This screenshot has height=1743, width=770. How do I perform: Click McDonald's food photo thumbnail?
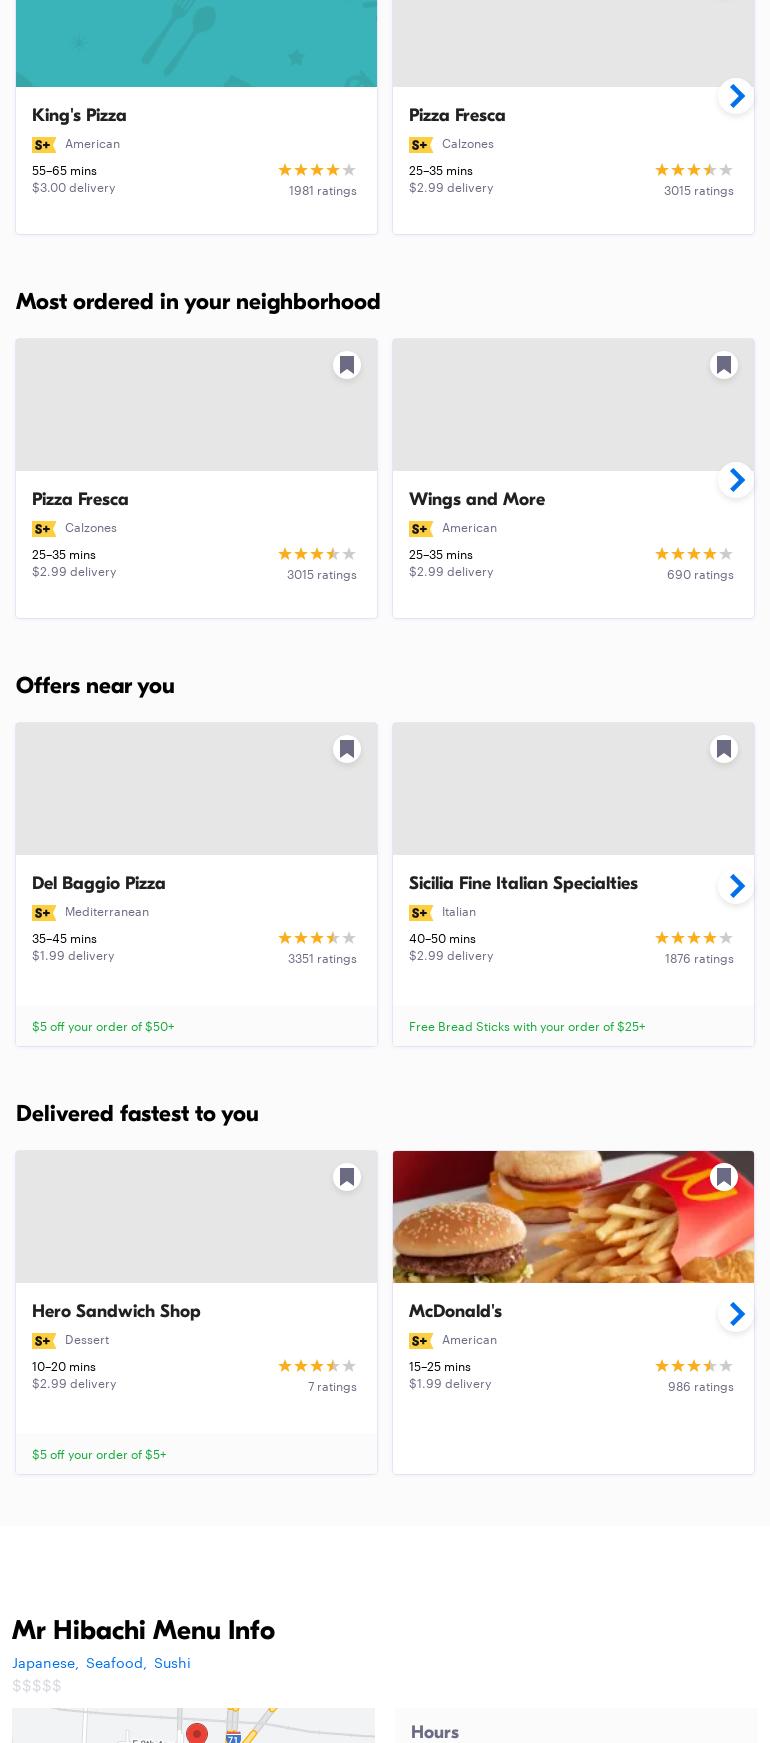[573, 1217]
